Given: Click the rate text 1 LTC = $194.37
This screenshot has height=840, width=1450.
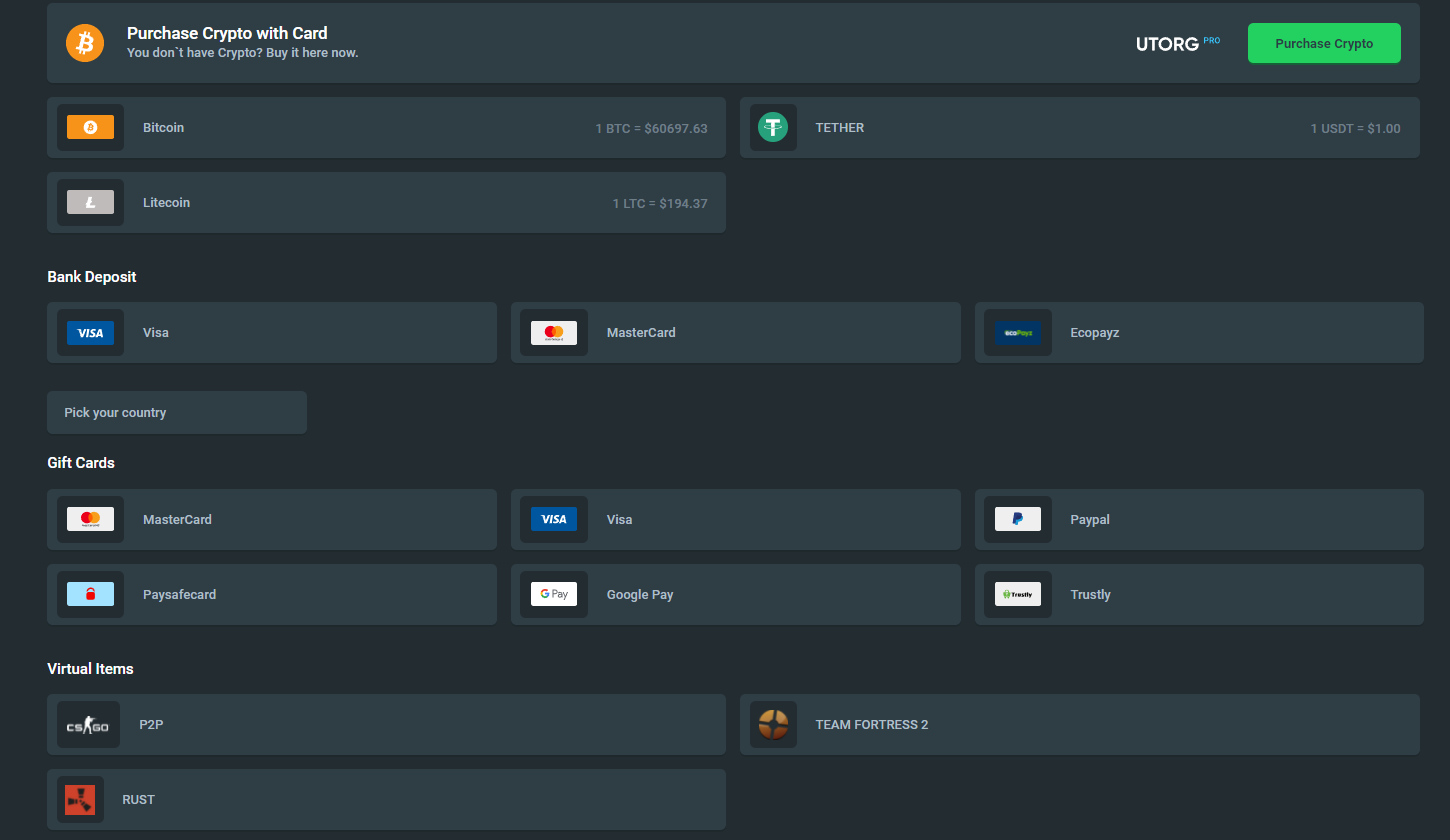Looking at the screenshot, I should click(x=660, y=203).
